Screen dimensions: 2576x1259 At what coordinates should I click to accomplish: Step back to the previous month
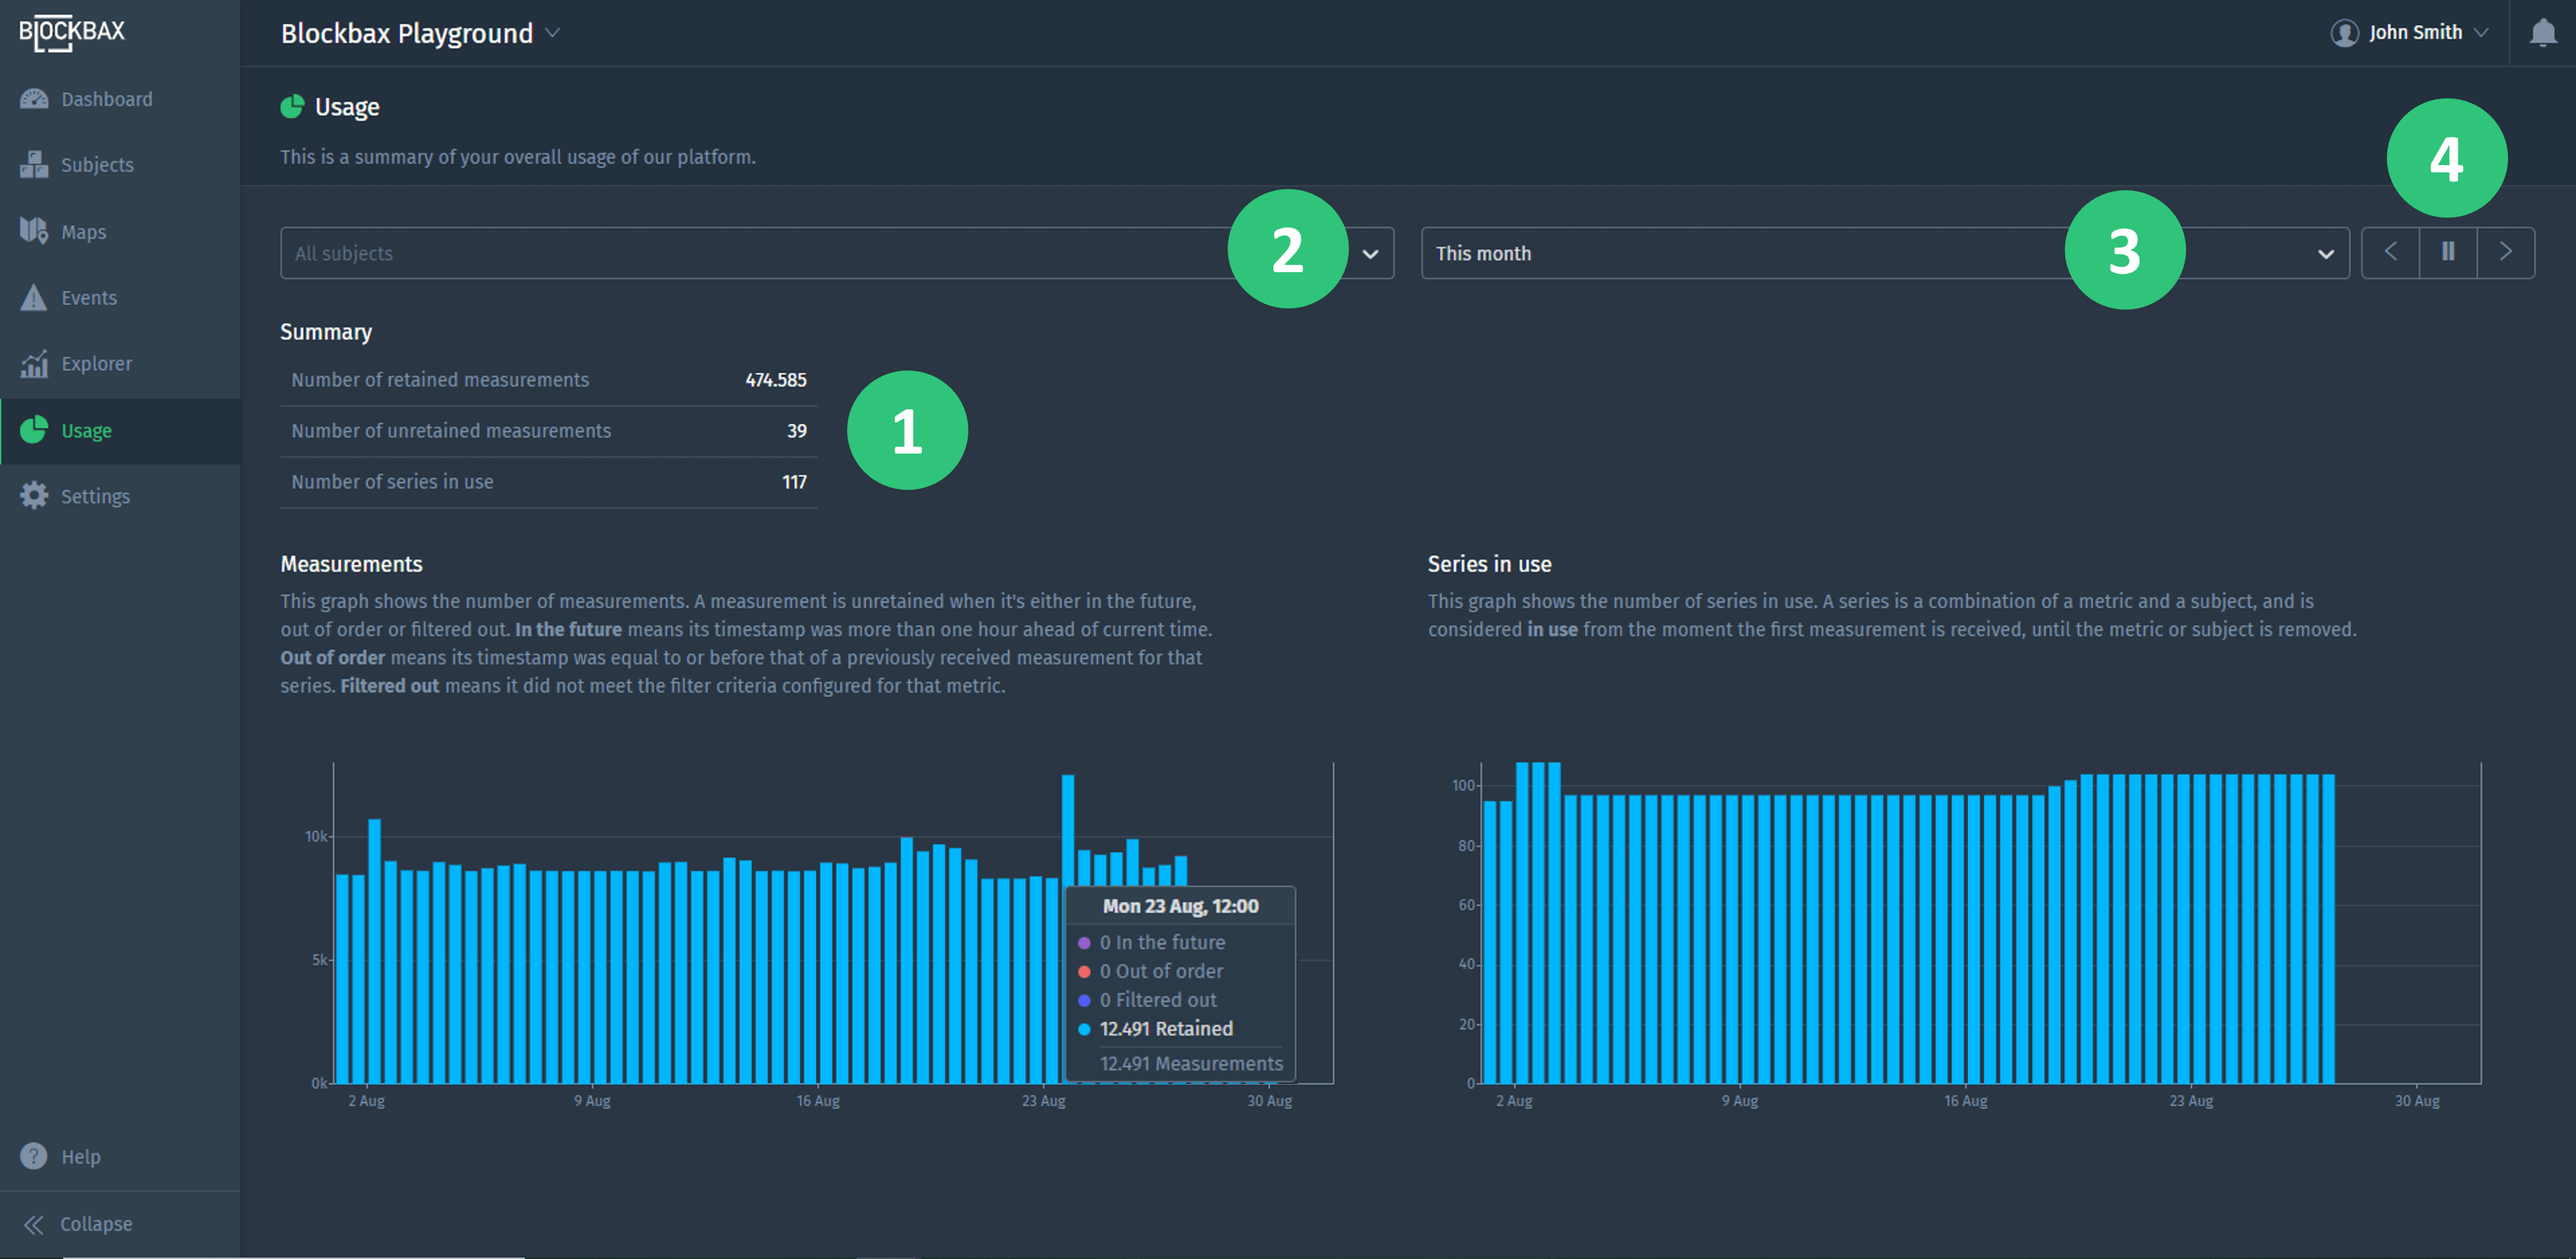pyautogui.click(x=2390, y=252)
